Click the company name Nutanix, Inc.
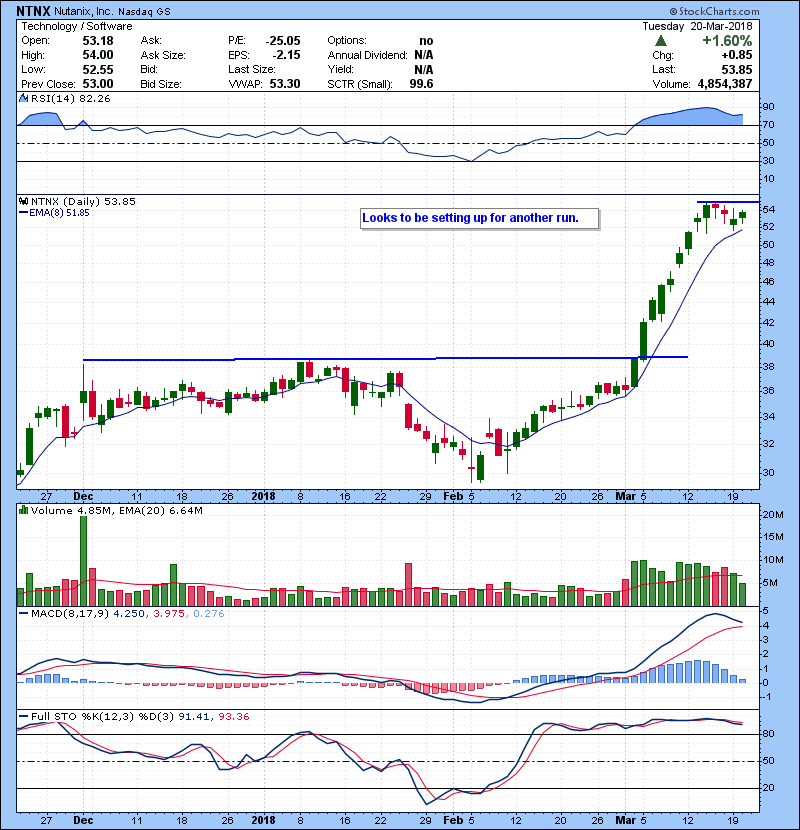 [x=83, y=11]
